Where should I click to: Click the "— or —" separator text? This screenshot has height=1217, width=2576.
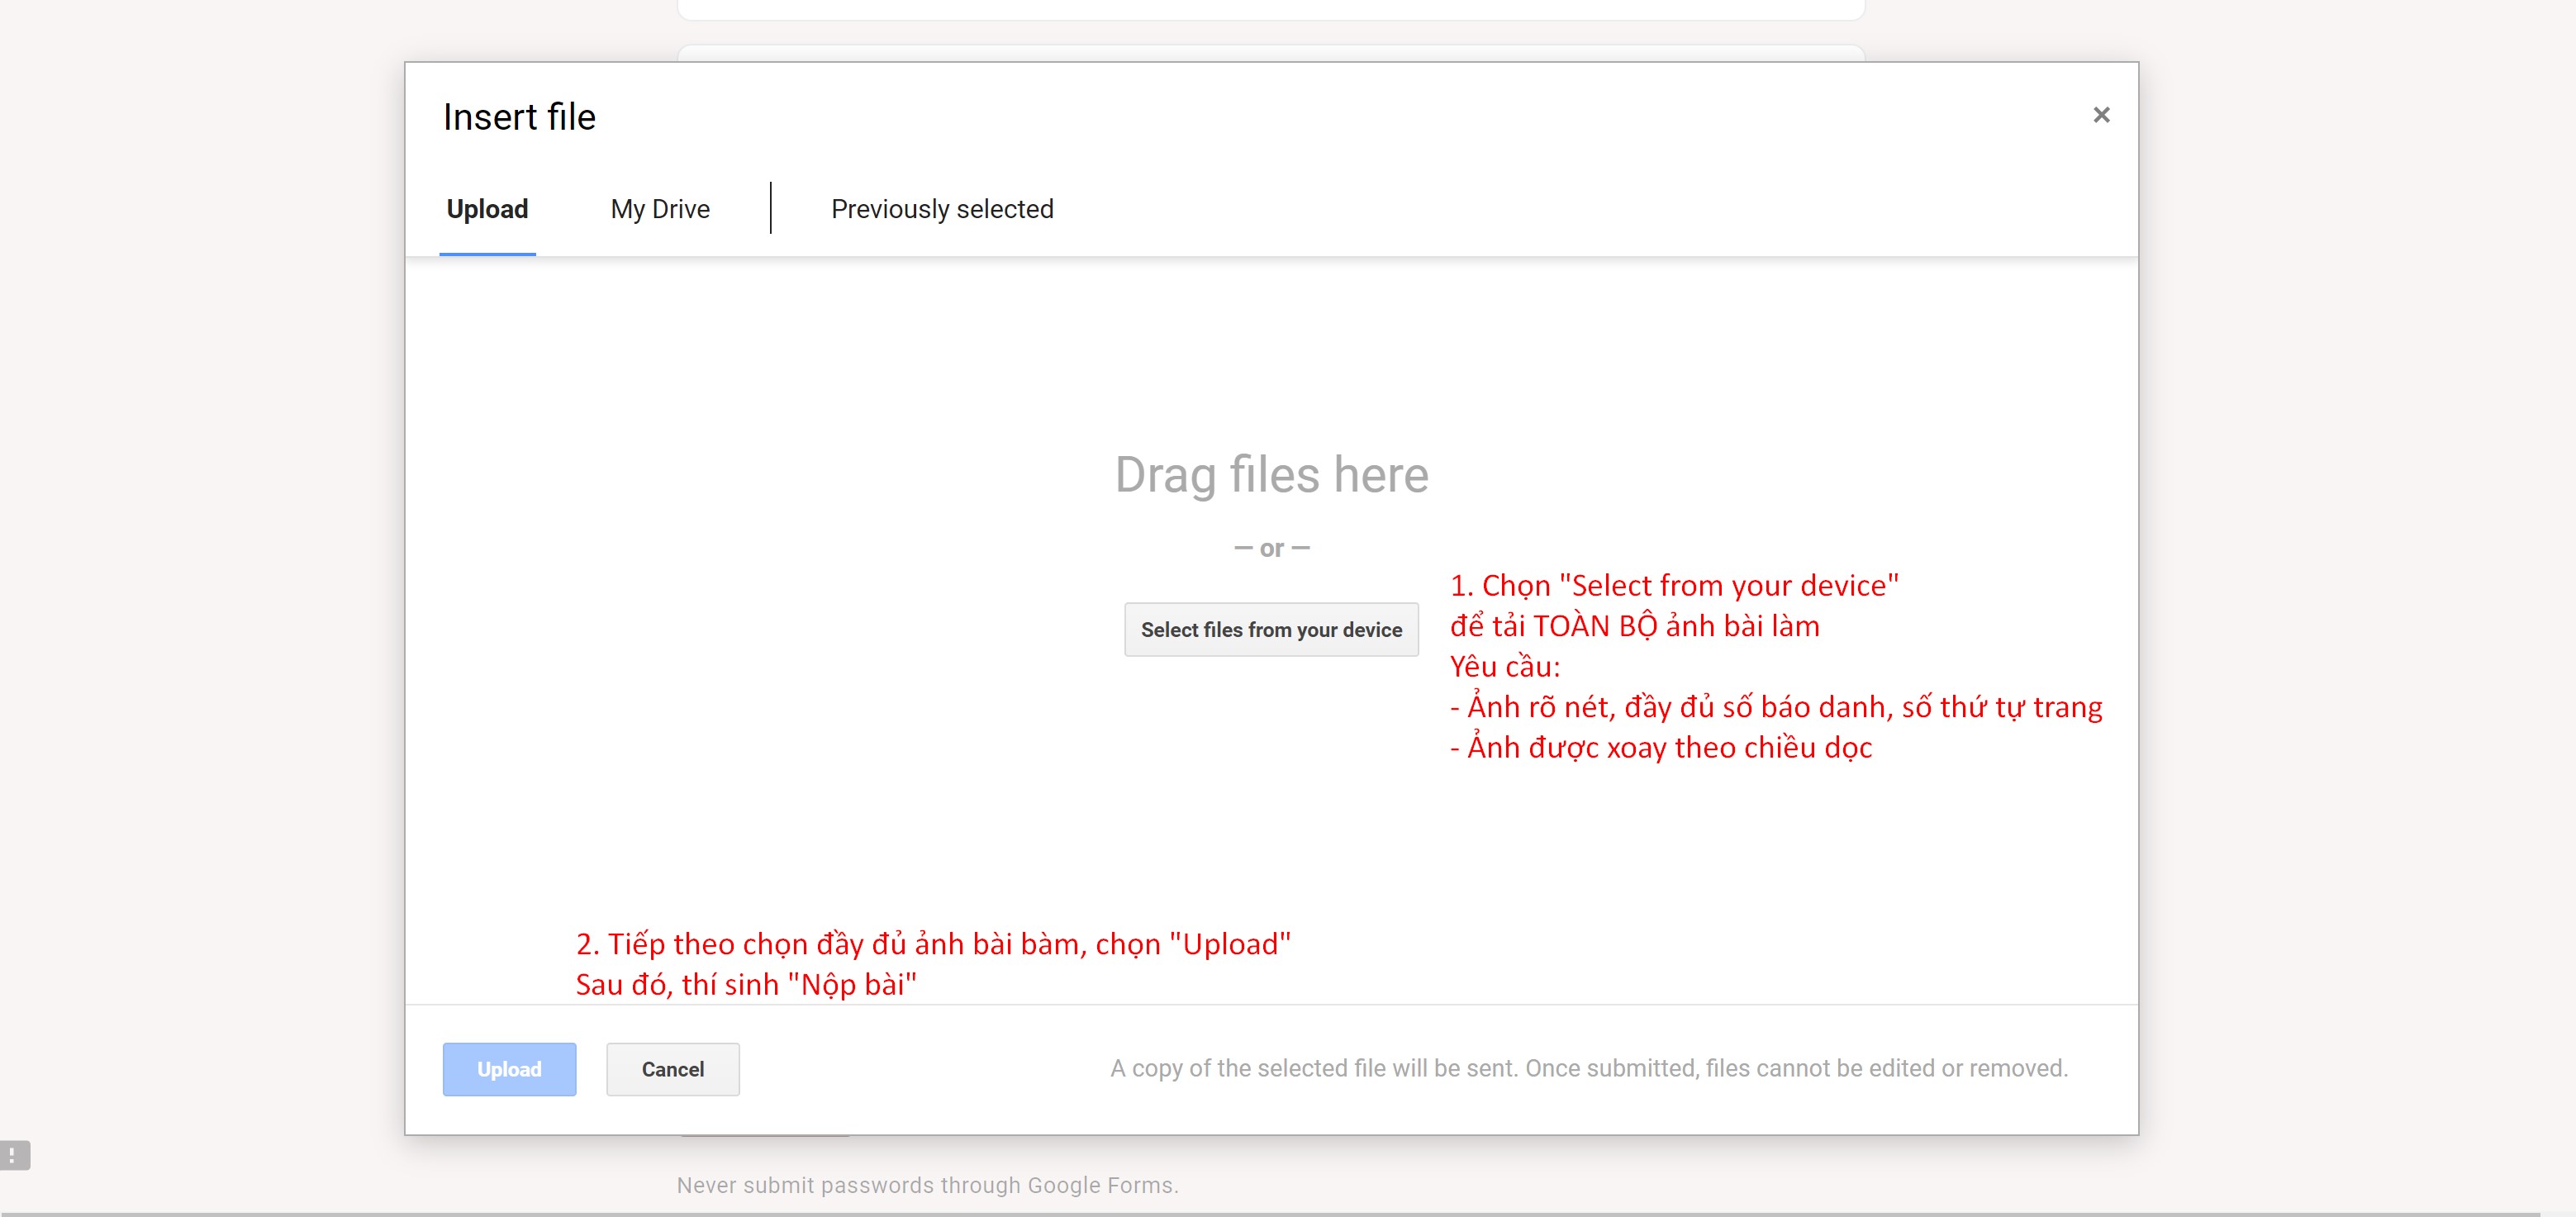click(x=1271, y=548)
